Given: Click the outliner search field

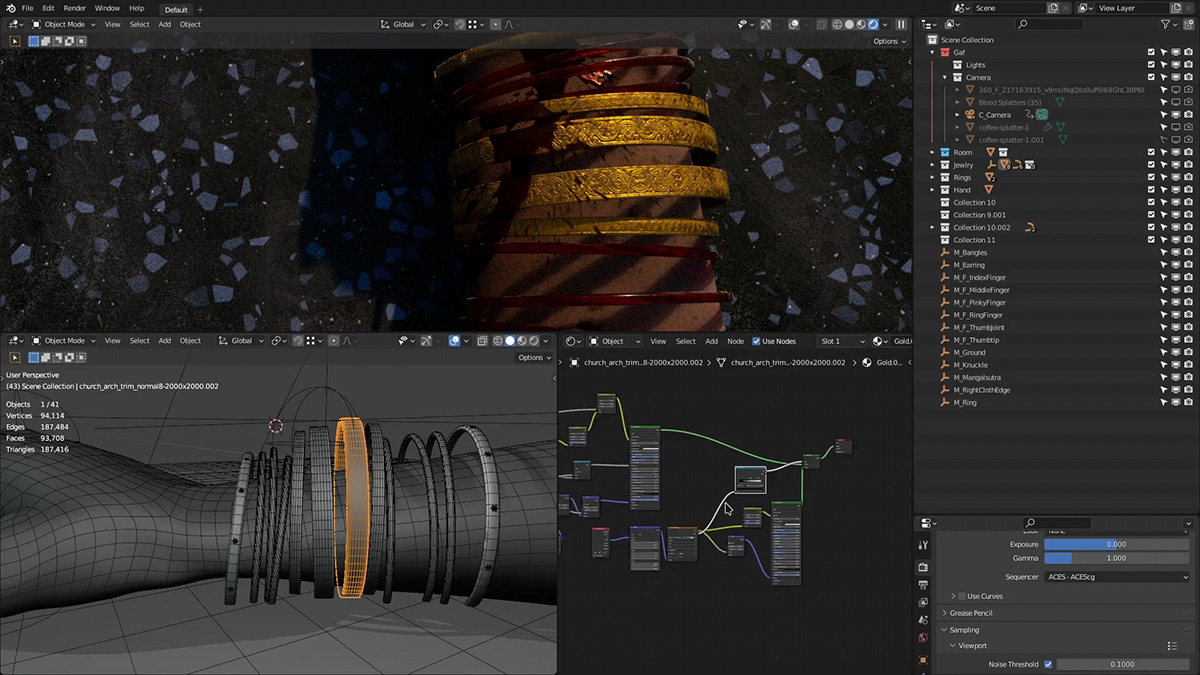Looking at the screenshot, I should point(1050,24).
